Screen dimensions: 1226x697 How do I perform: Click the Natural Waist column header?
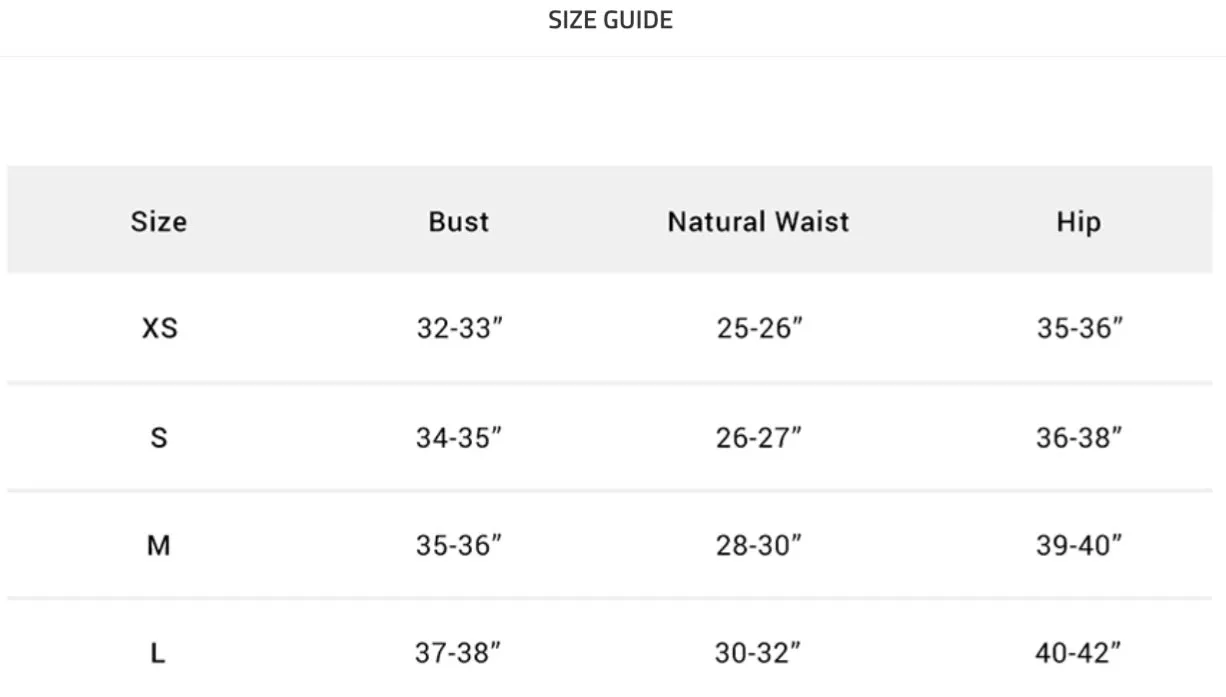coord(758,221)
